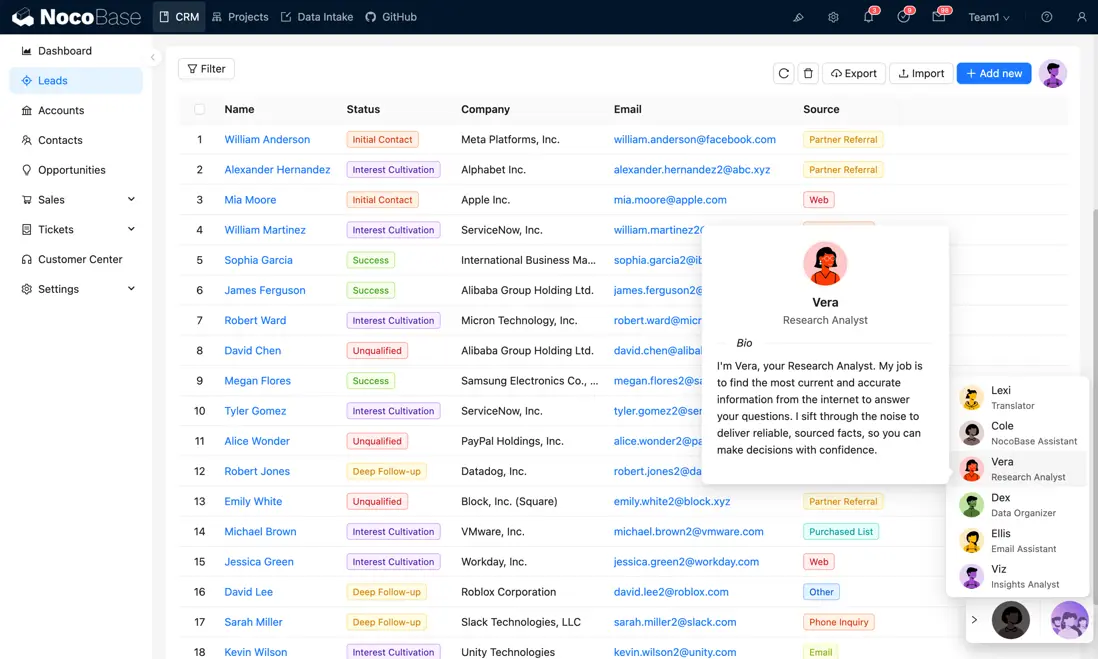Expand the Team1 dropdown

(x=988, y=17)
